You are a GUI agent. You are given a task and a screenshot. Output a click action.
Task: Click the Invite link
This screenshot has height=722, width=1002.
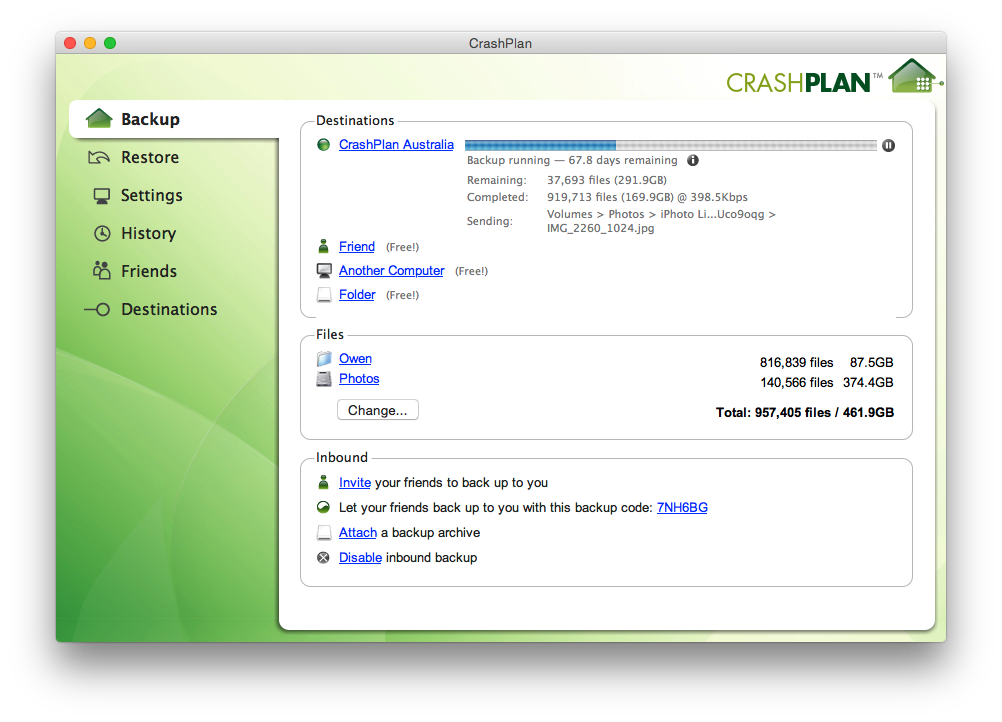355,482
